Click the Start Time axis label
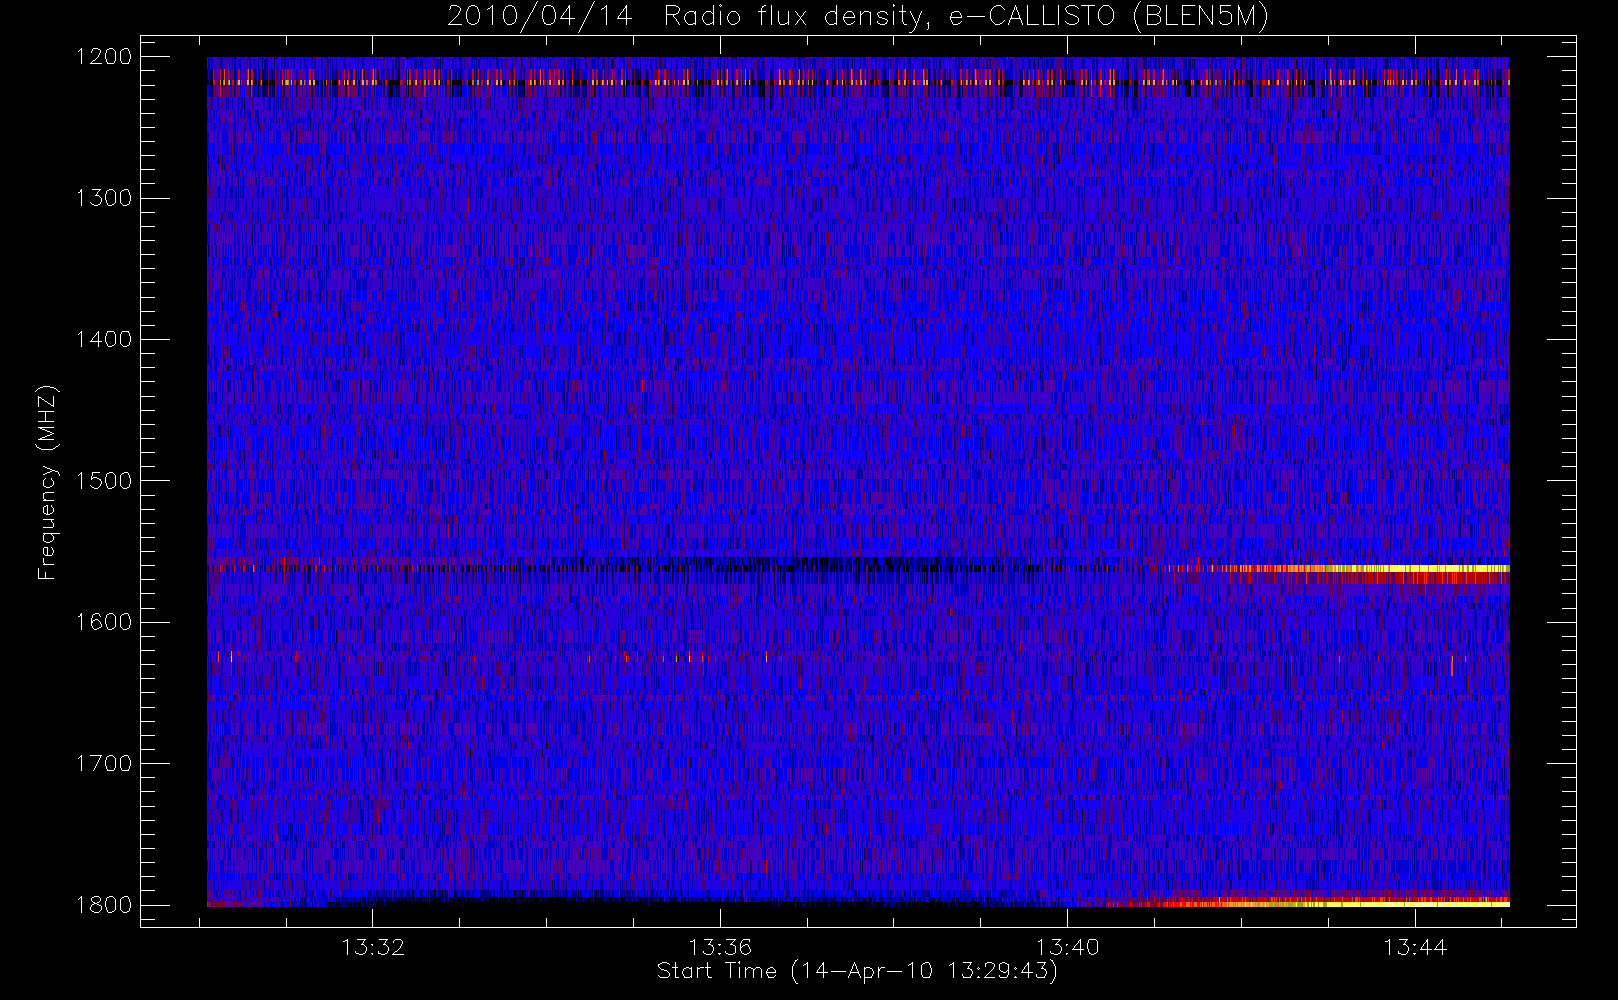Viewport: 1618px width, 1000px height. [857, 970]
